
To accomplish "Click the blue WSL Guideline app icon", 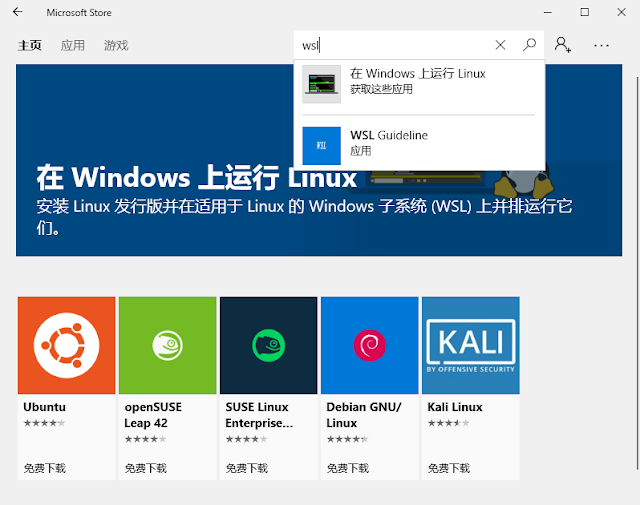I will click(322, 146).
